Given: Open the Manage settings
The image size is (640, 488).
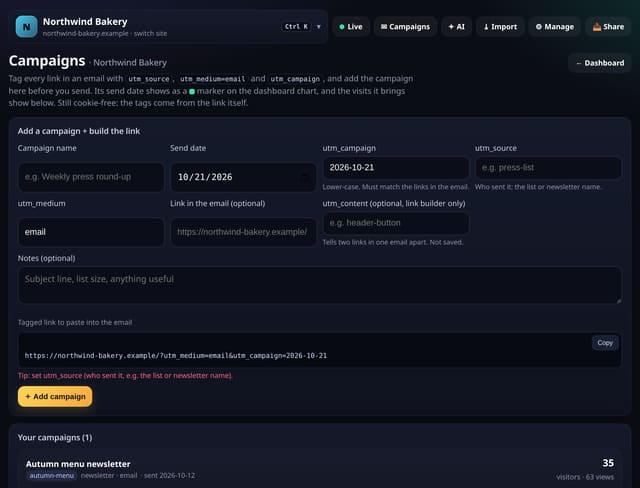Looking at the screenshot, I should [x=554, y=27].
